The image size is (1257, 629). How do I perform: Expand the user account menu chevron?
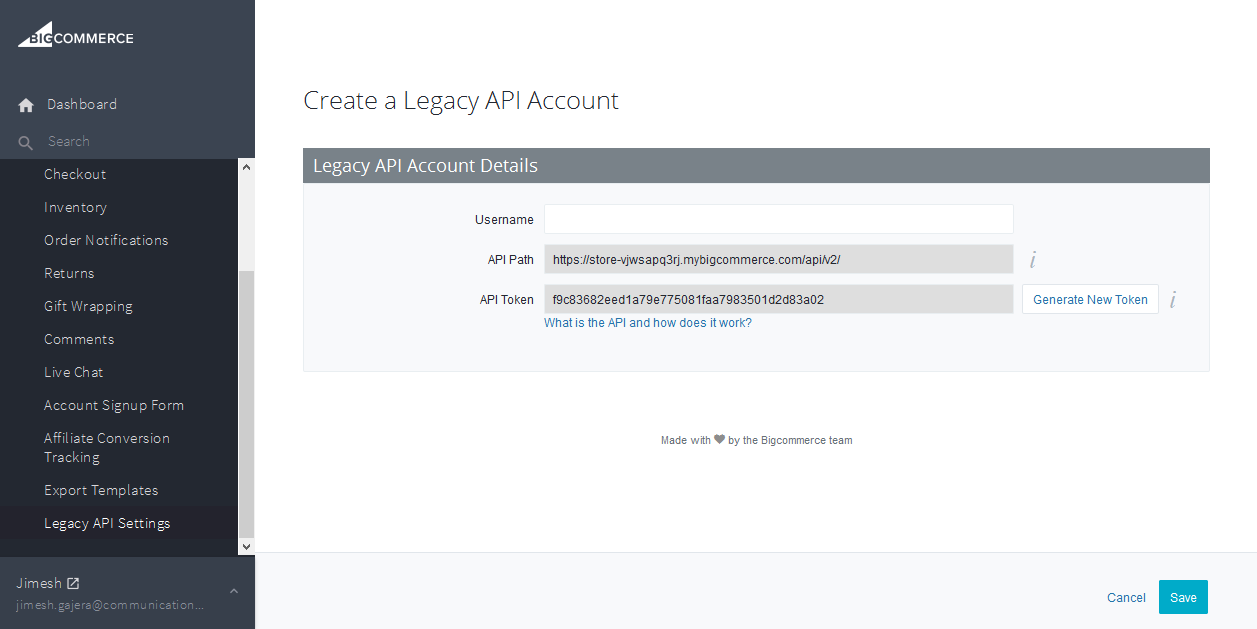pyautogui.click(x=234, y=592)
